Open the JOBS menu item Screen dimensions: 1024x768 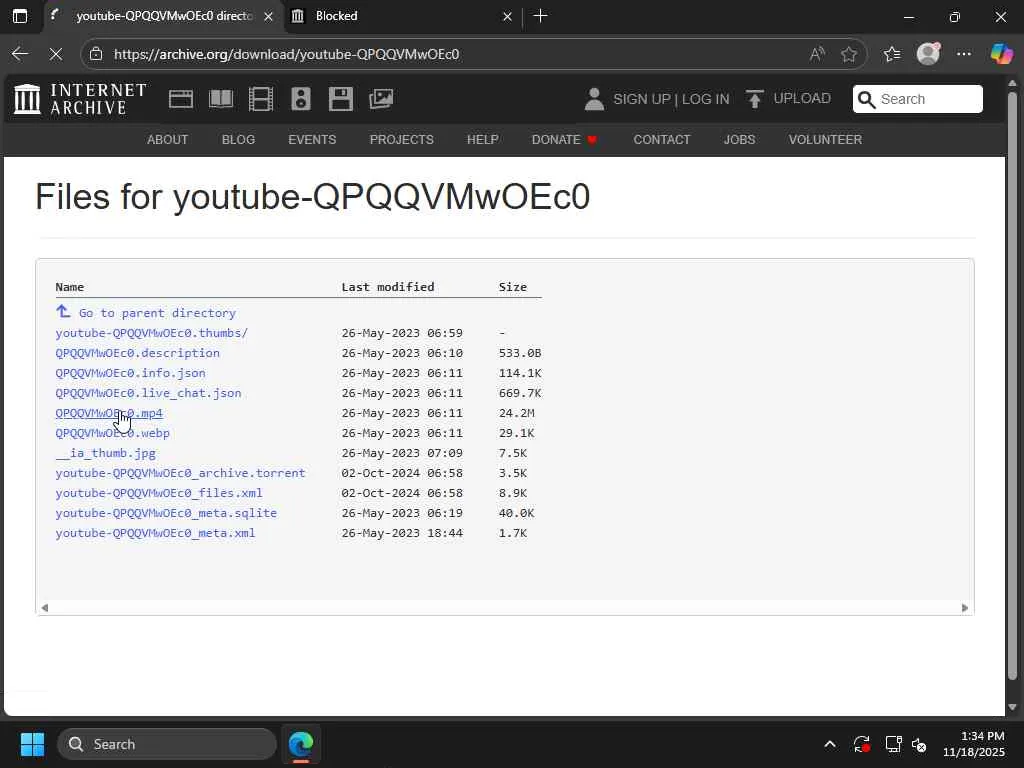pos(739,140)
